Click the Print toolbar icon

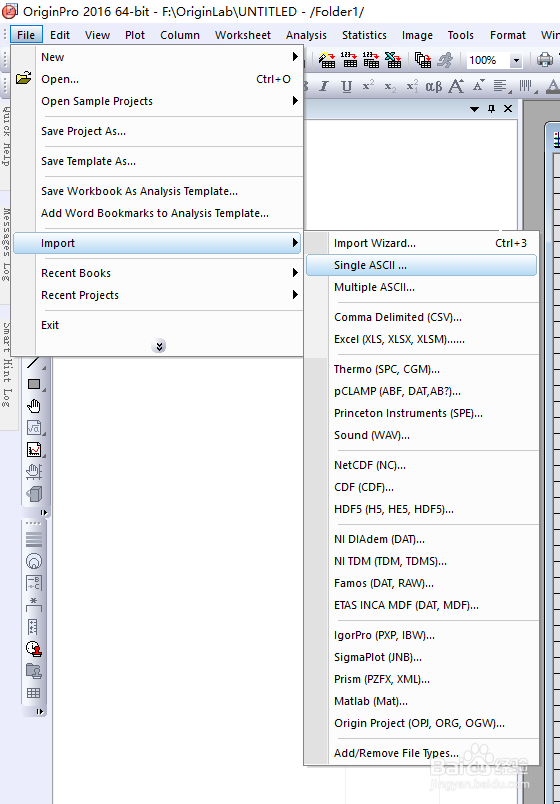click(x=545, y=60)
